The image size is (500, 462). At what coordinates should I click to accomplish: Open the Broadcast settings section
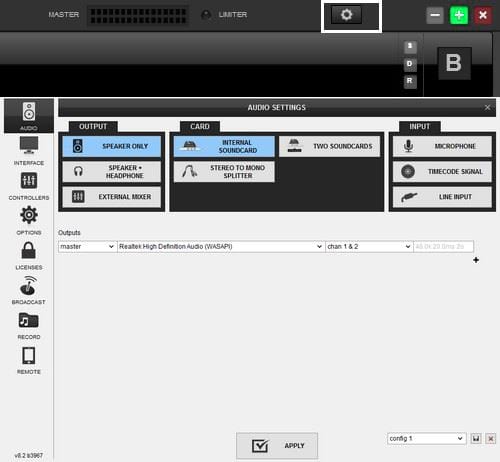point(29,290)
